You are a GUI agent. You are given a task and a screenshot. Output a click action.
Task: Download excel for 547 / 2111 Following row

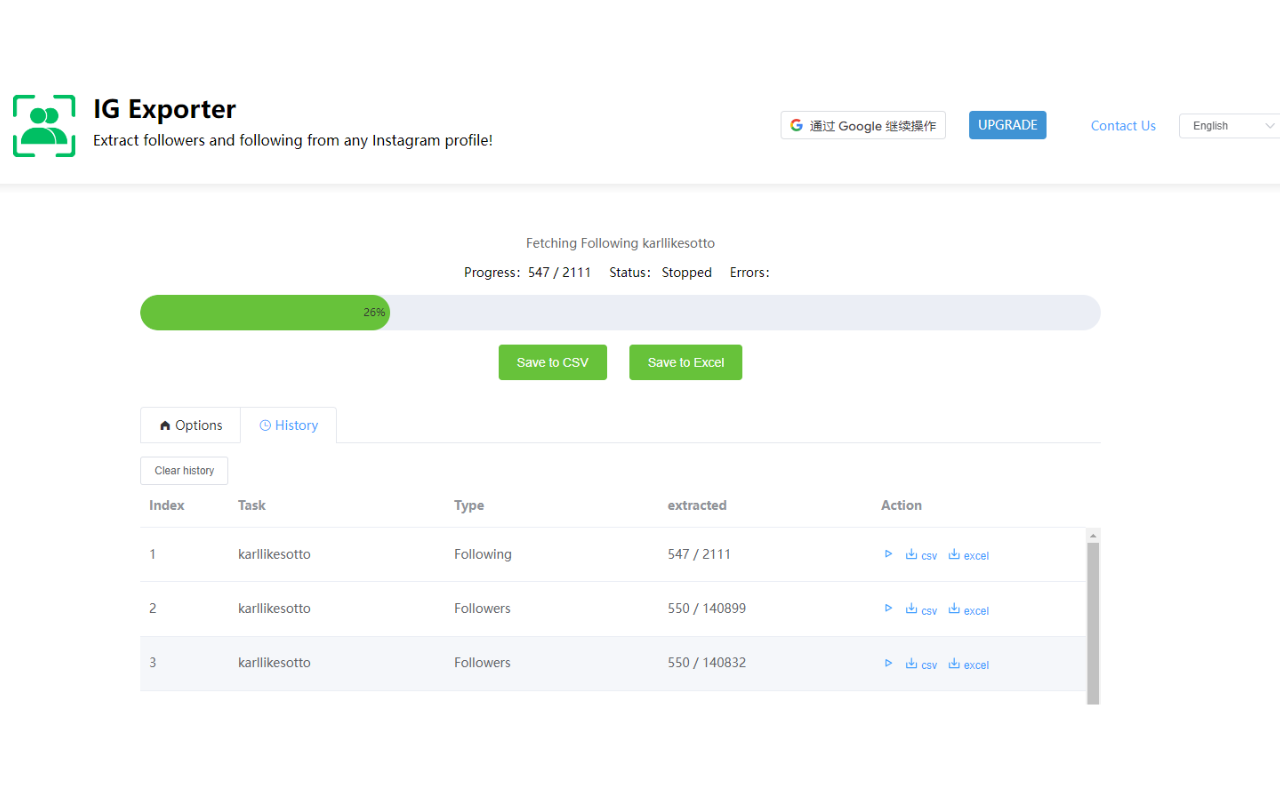point(968,555)
